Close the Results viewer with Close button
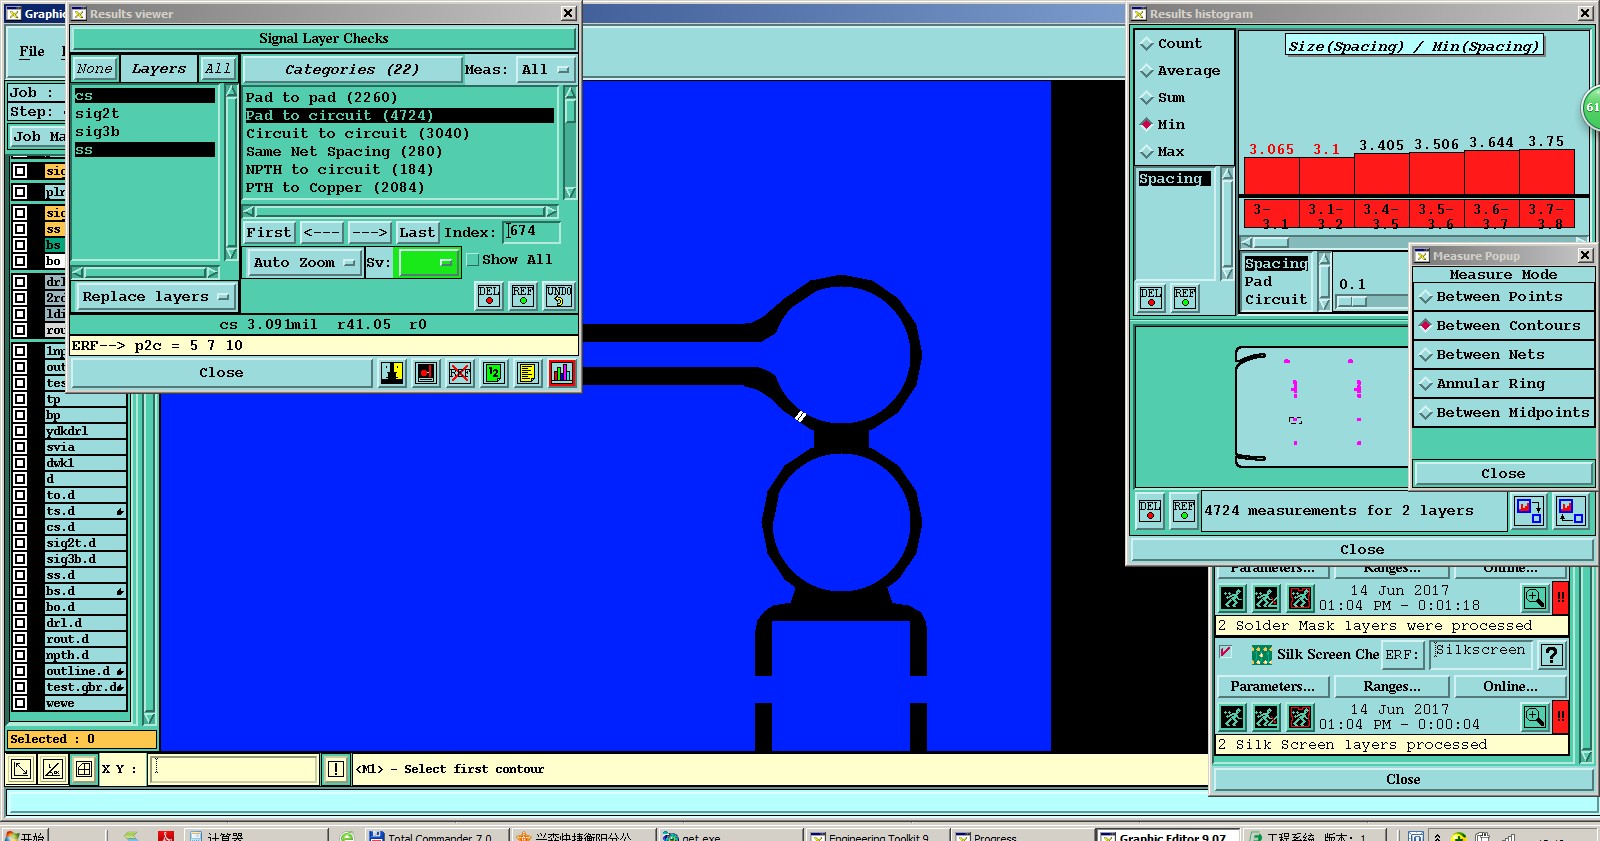The image size is (1600, 841). (221, 373)
